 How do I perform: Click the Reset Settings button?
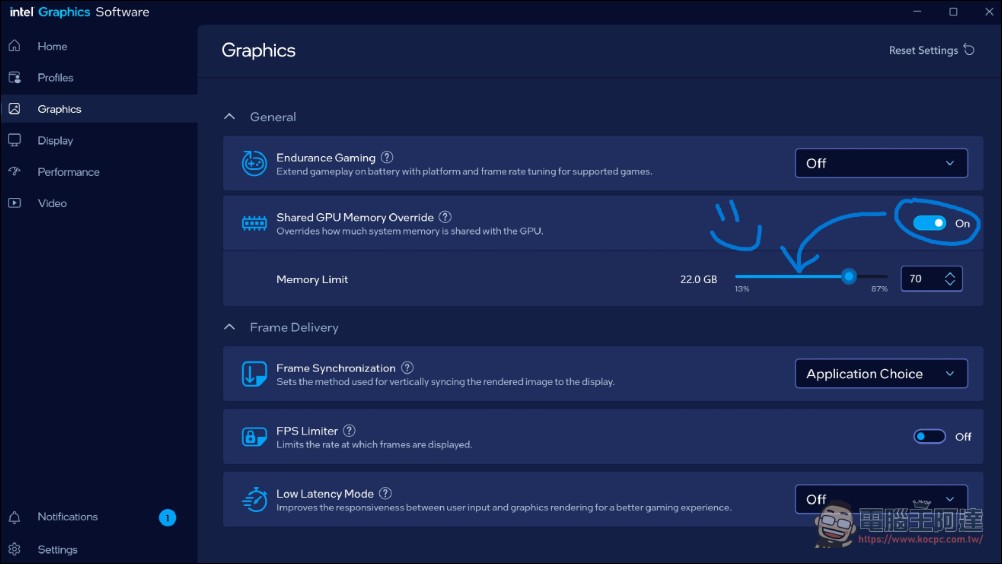pos(931,50)
